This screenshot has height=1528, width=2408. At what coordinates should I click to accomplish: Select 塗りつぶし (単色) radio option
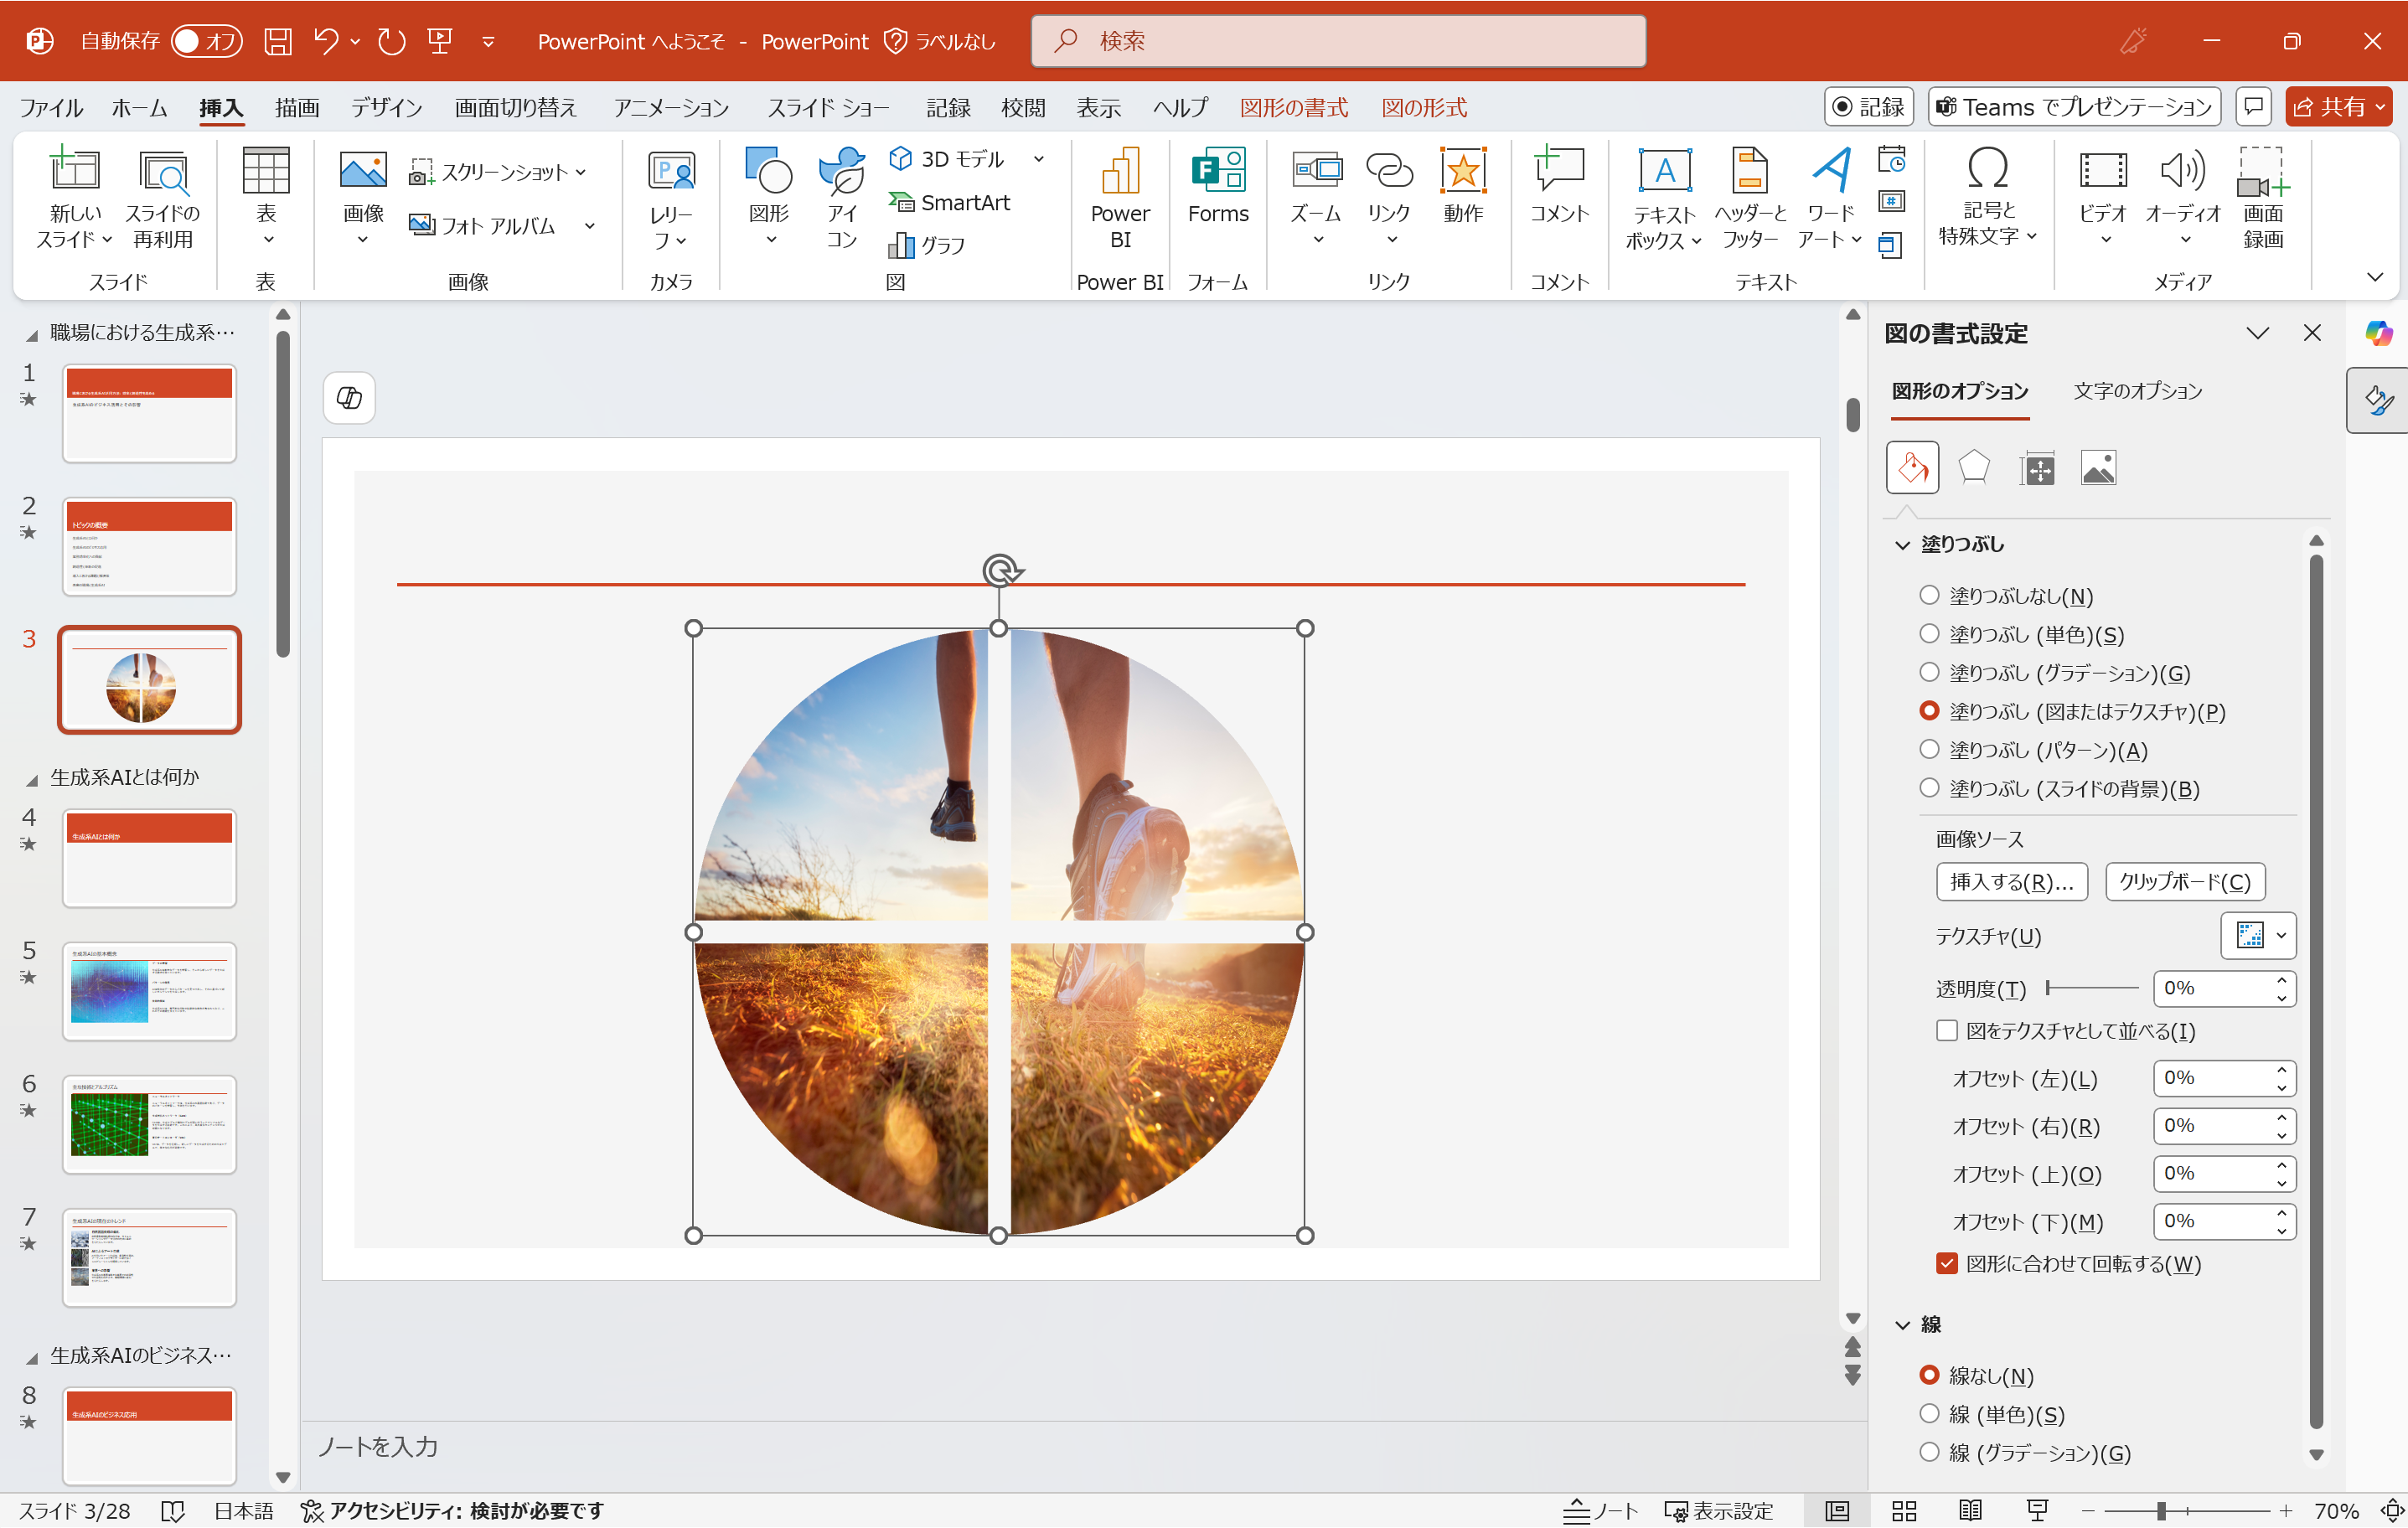(1930, 634)
